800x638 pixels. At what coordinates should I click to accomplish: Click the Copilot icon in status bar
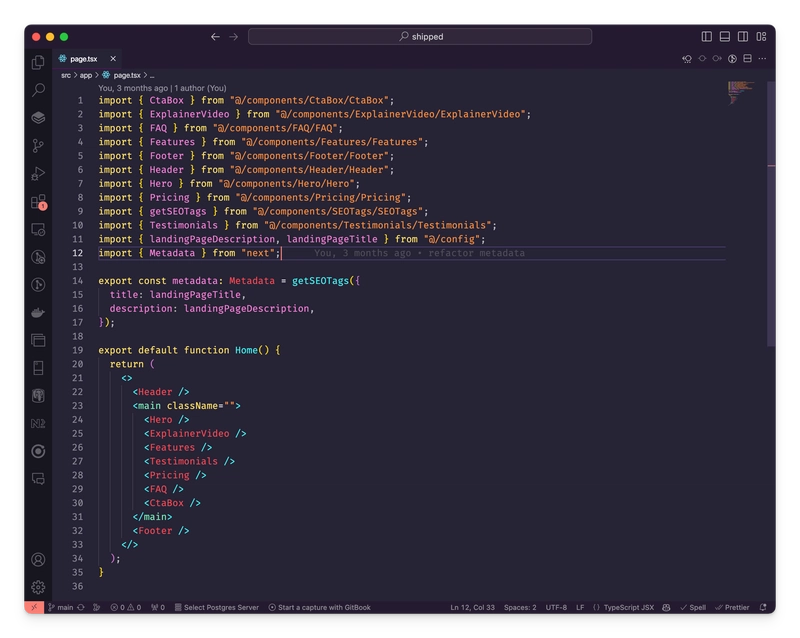tap(666, 607)
